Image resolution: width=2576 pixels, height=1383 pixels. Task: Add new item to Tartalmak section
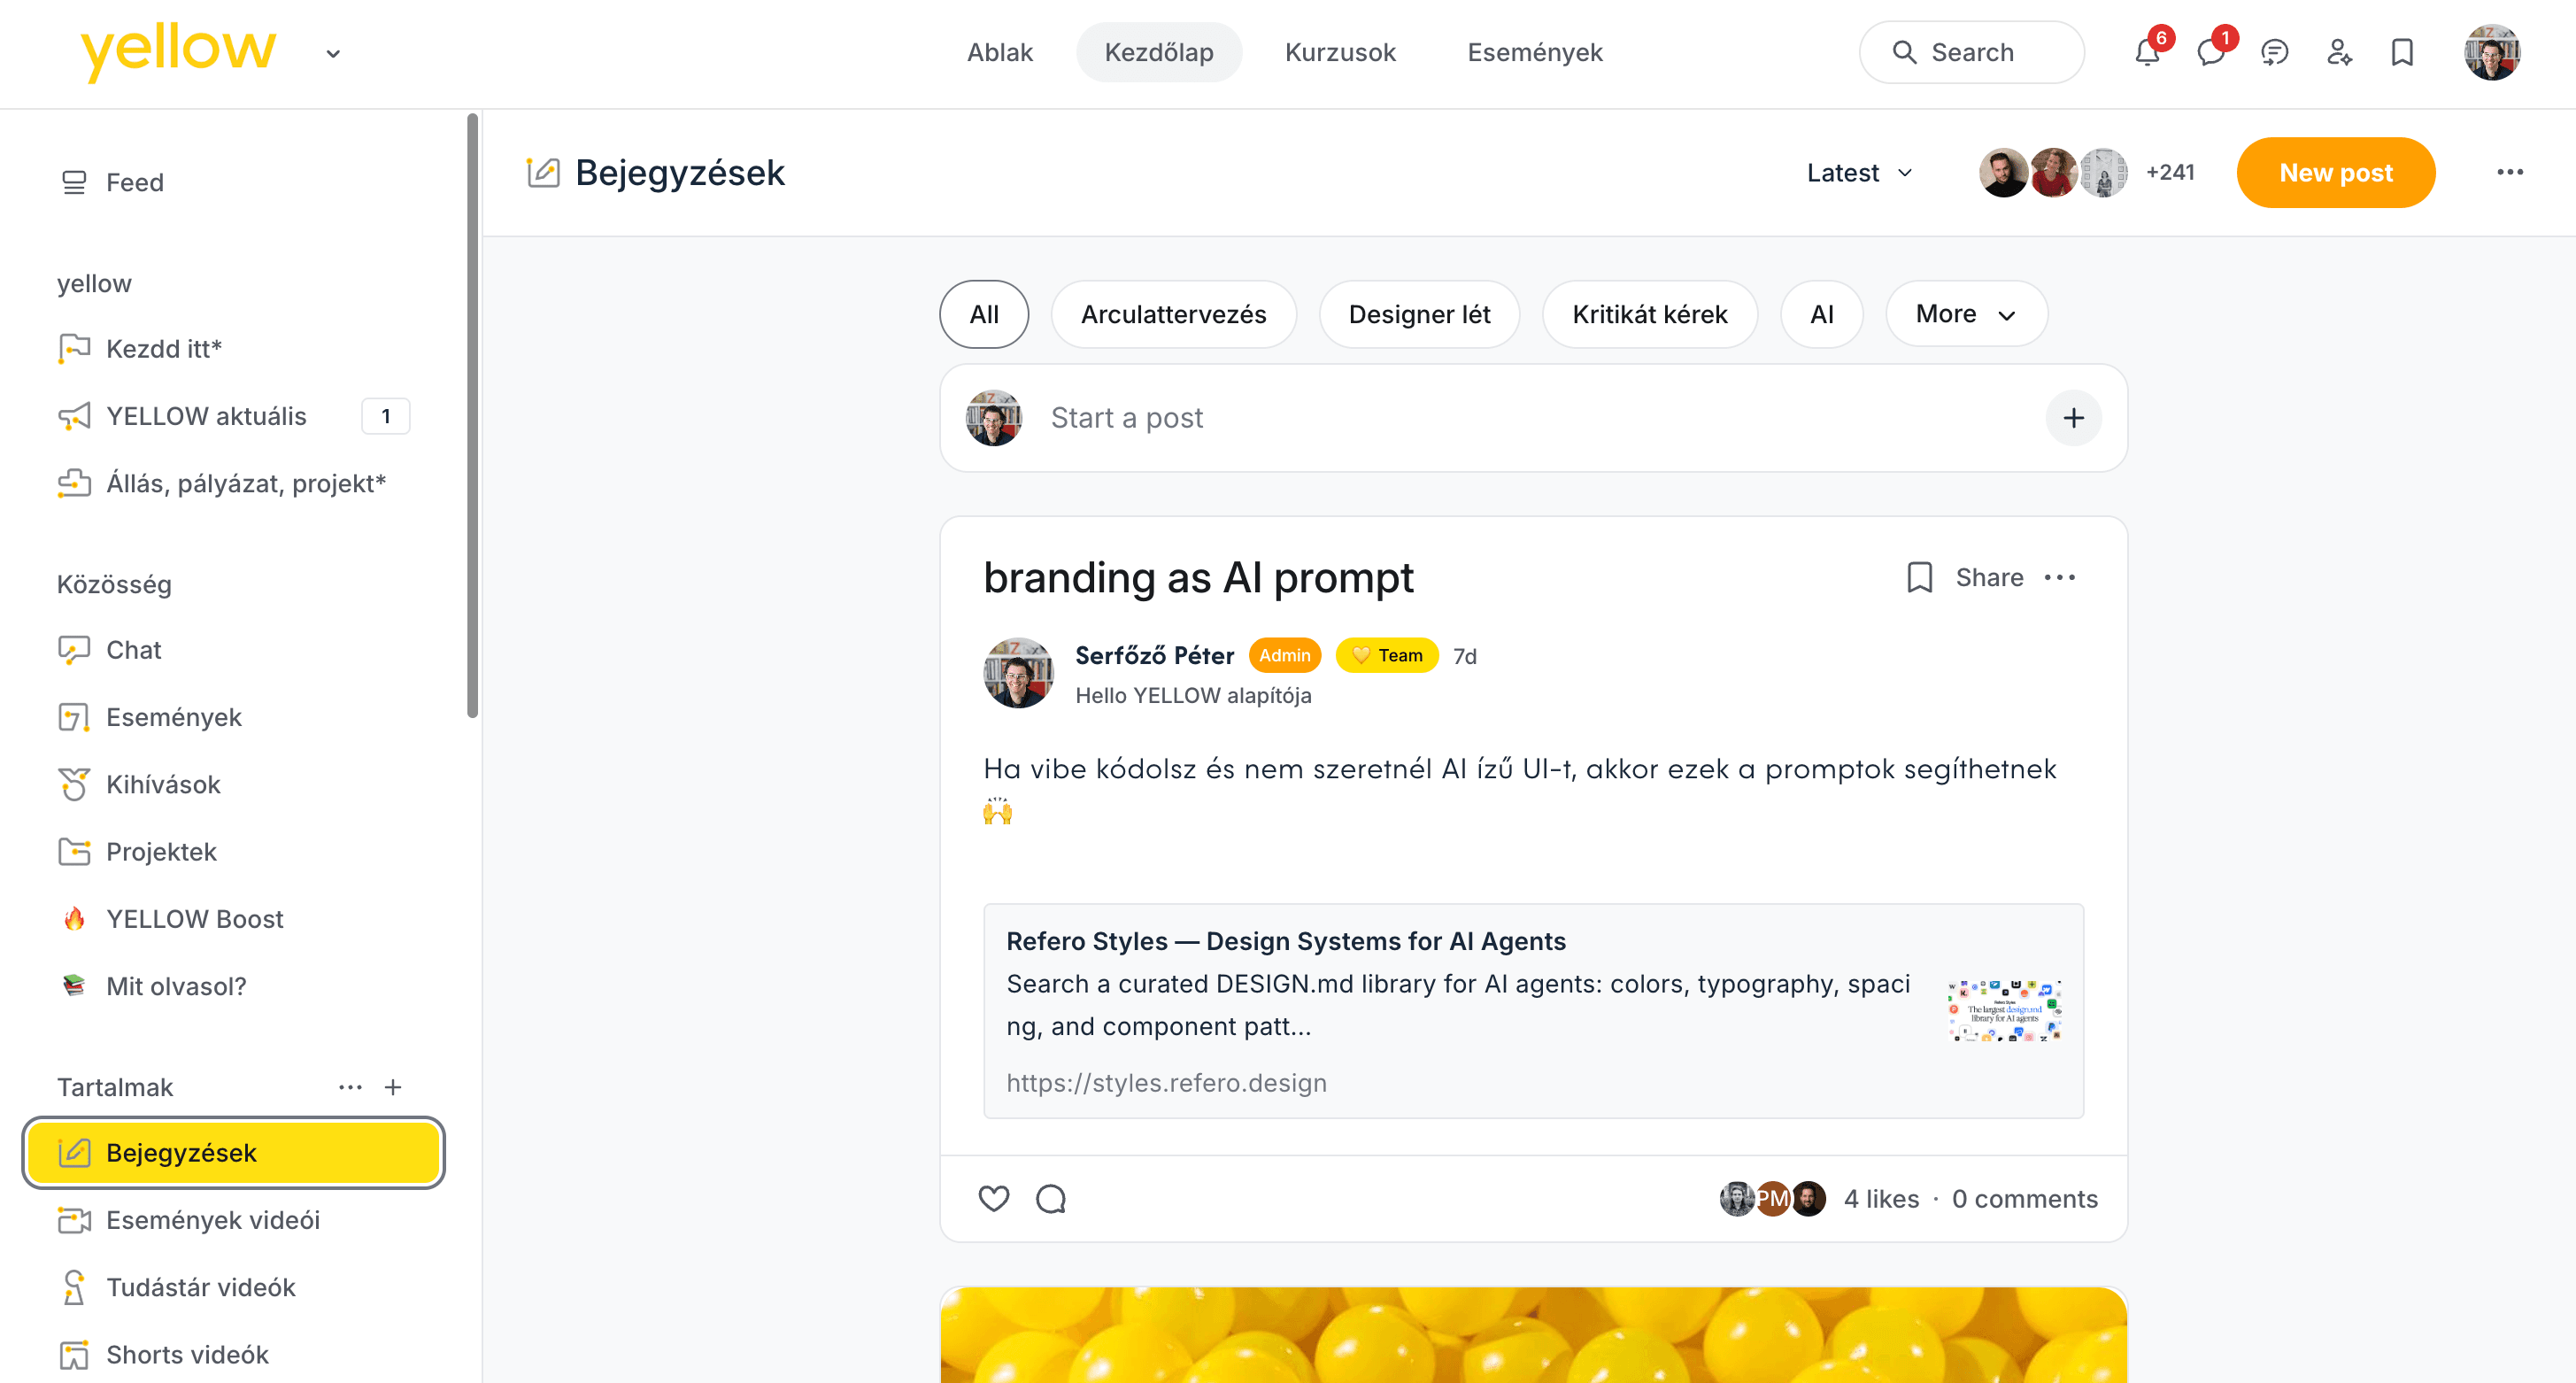coord(393,1087)
